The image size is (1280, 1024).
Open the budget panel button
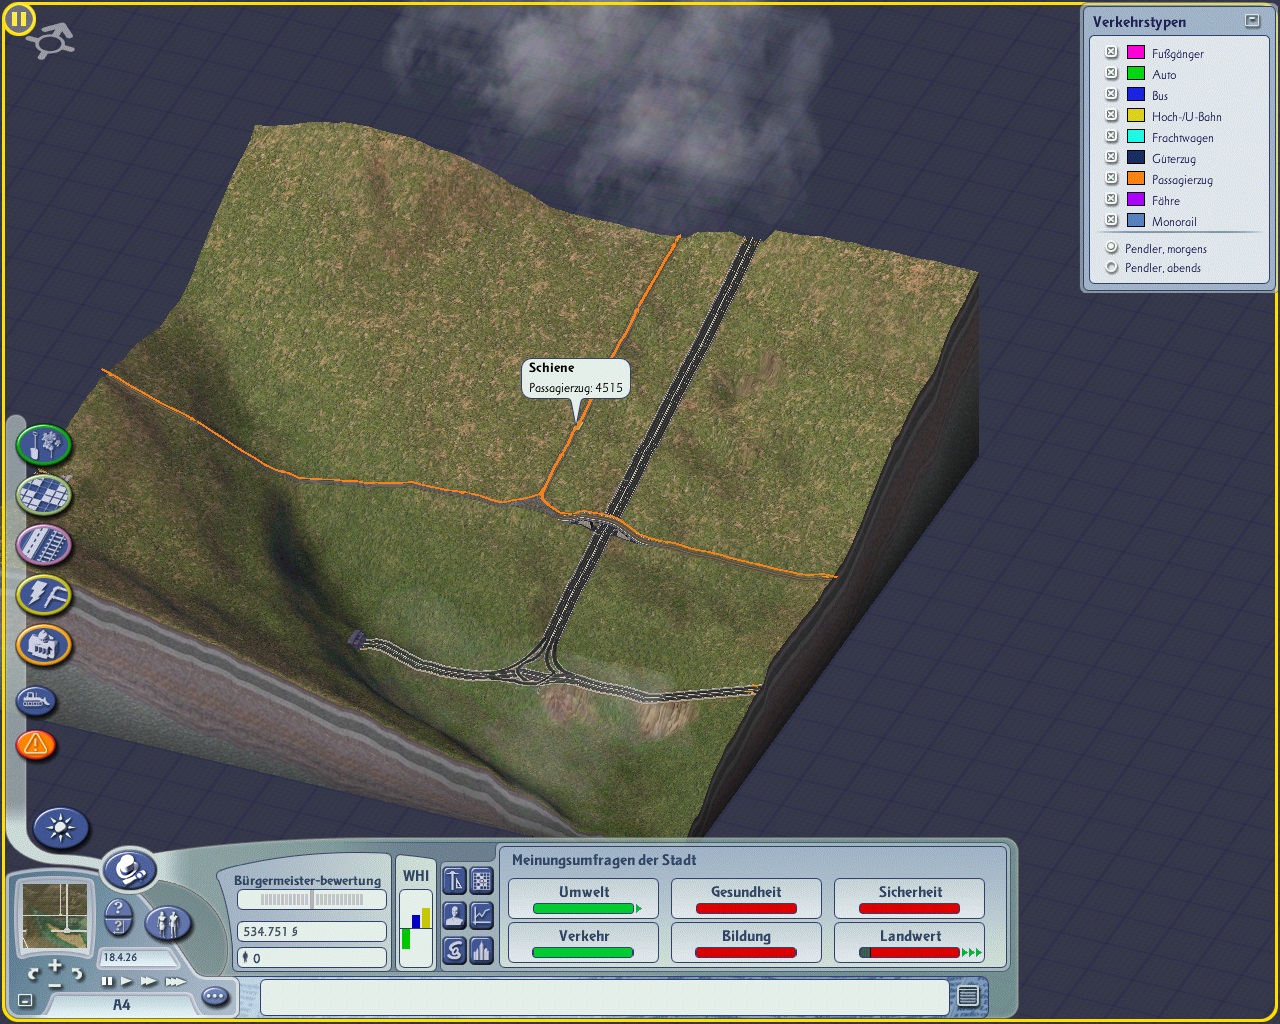pyautogui.click(x=455, y=949)
